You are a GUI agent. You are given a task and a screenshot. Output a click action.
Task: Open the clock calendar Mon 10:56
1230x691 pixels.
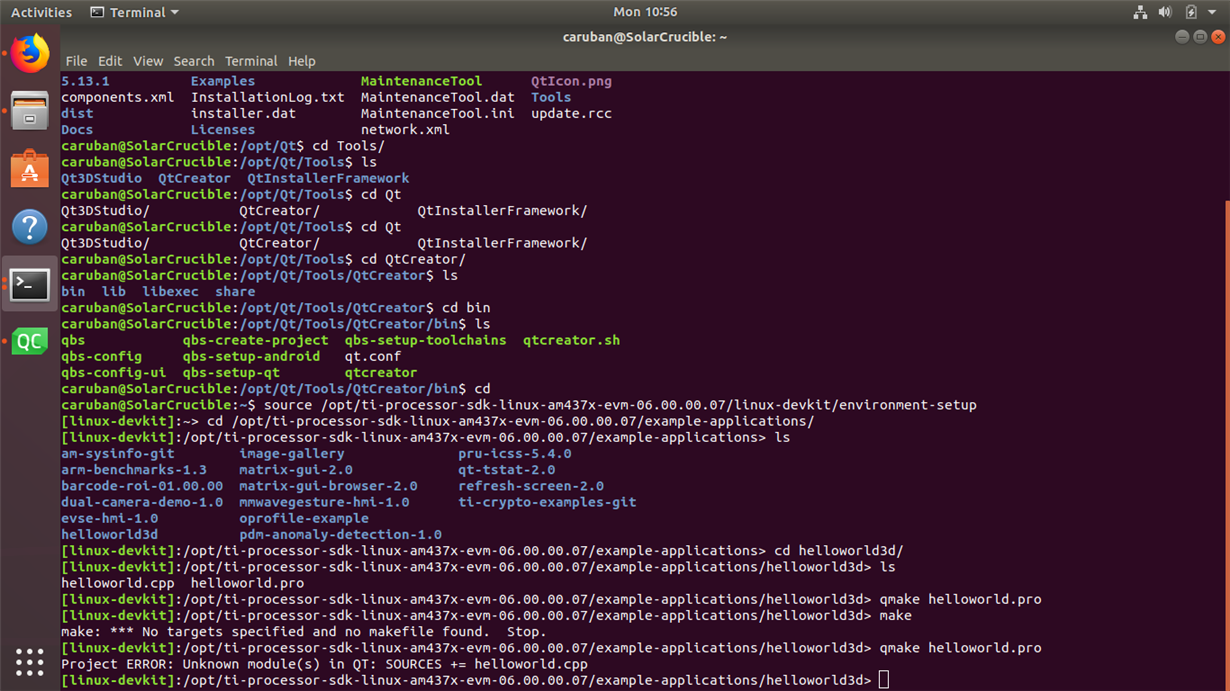tap(645, 12)
